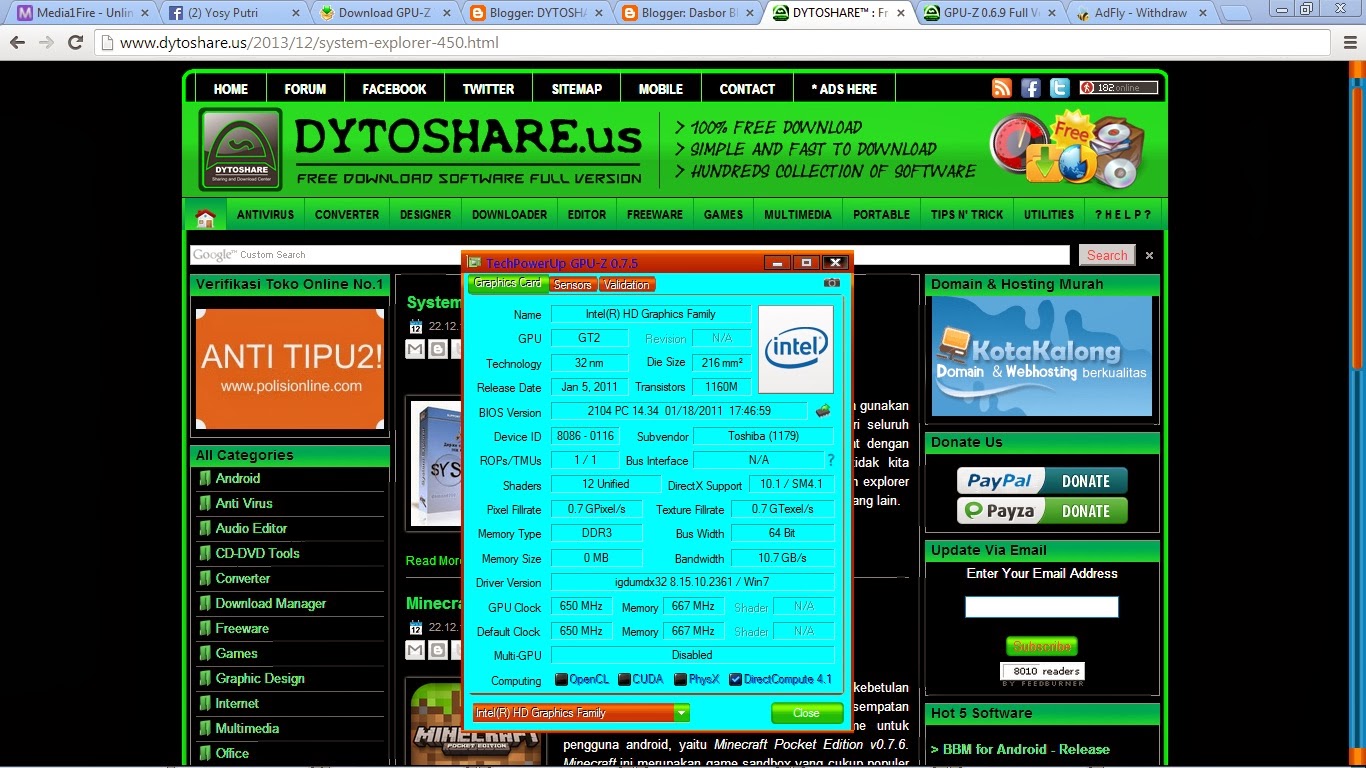Select the Driver Version igdumdx32 field
The height and width of the screenshot is (768, 1366).
point(692,582)
